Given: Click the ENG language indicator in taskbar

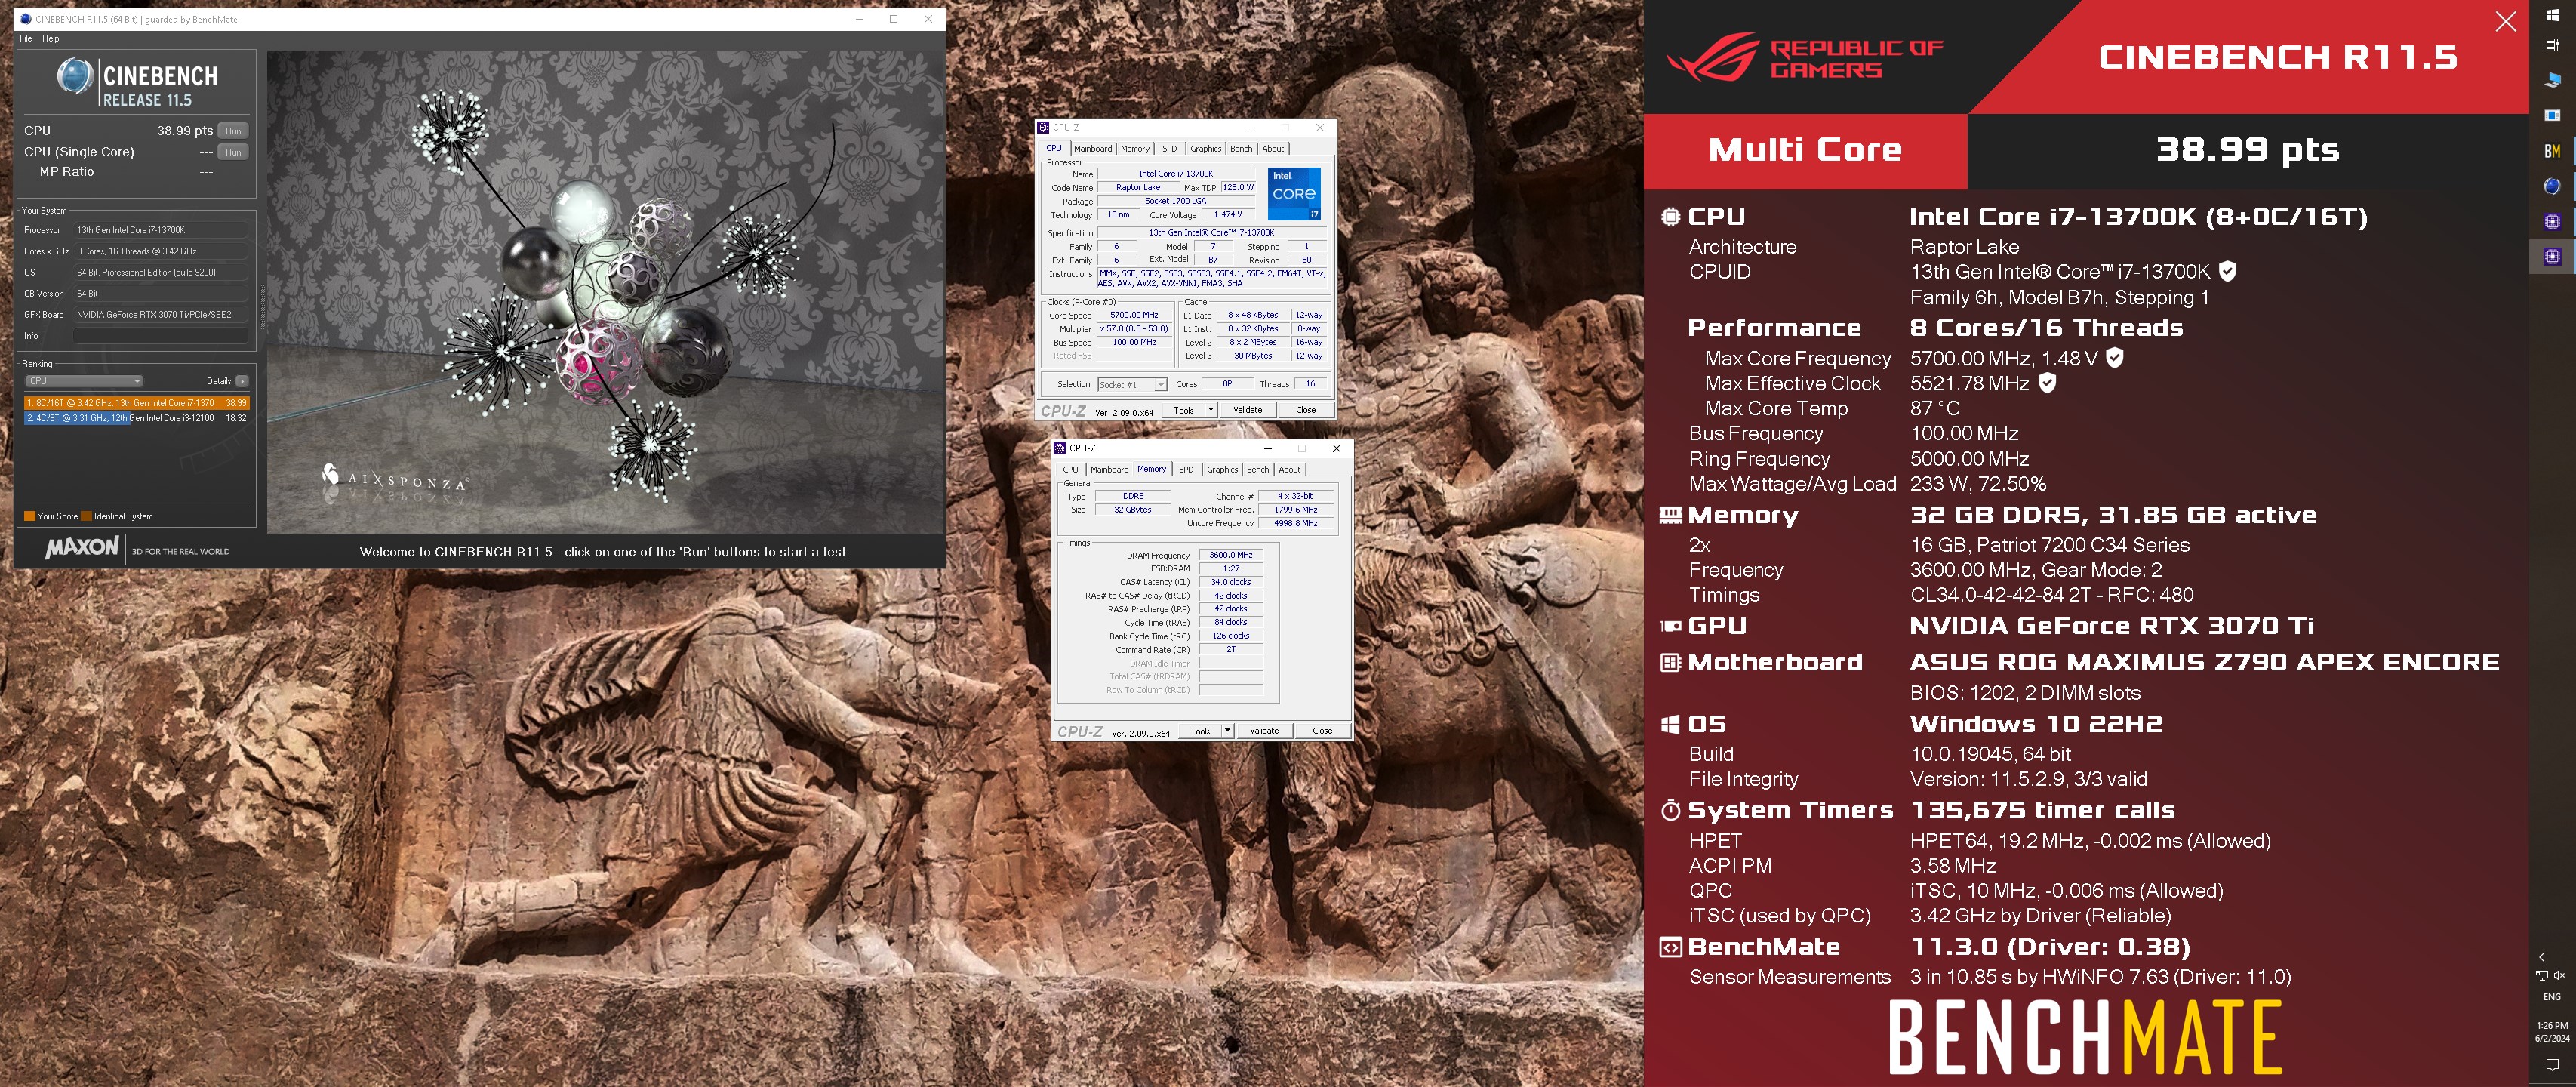Looking at the screenshot, I should click(2552, 997).
